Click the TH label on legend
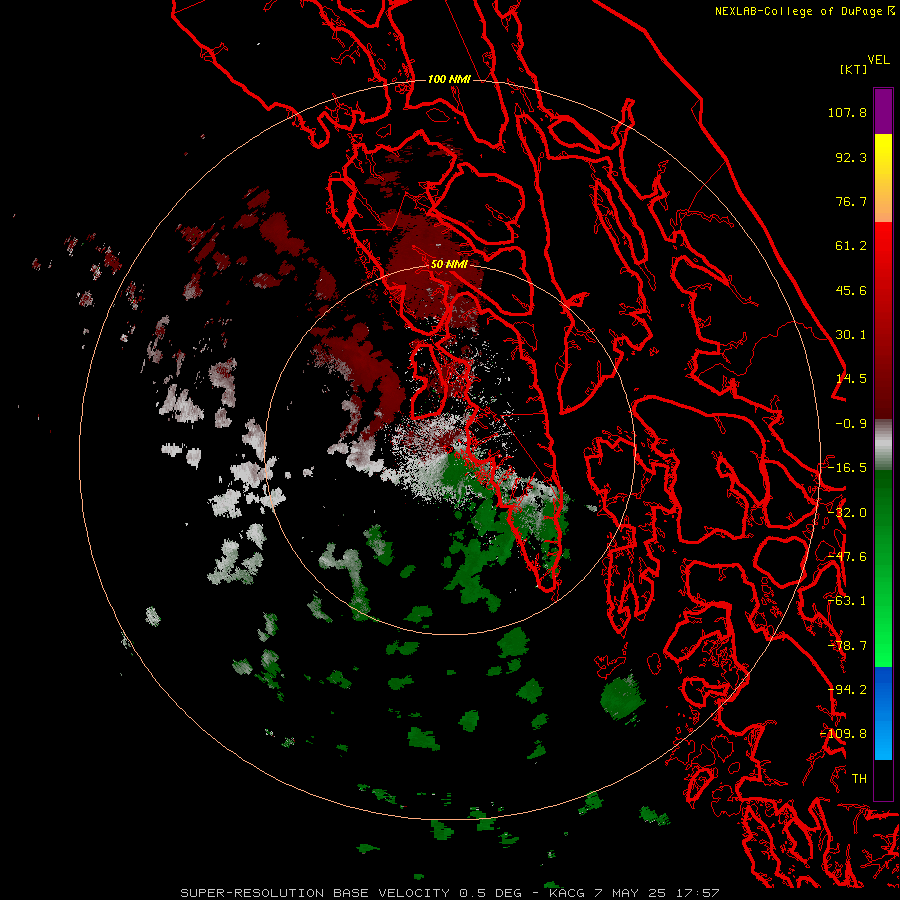900x900 pixels. (x=859, y=779)
